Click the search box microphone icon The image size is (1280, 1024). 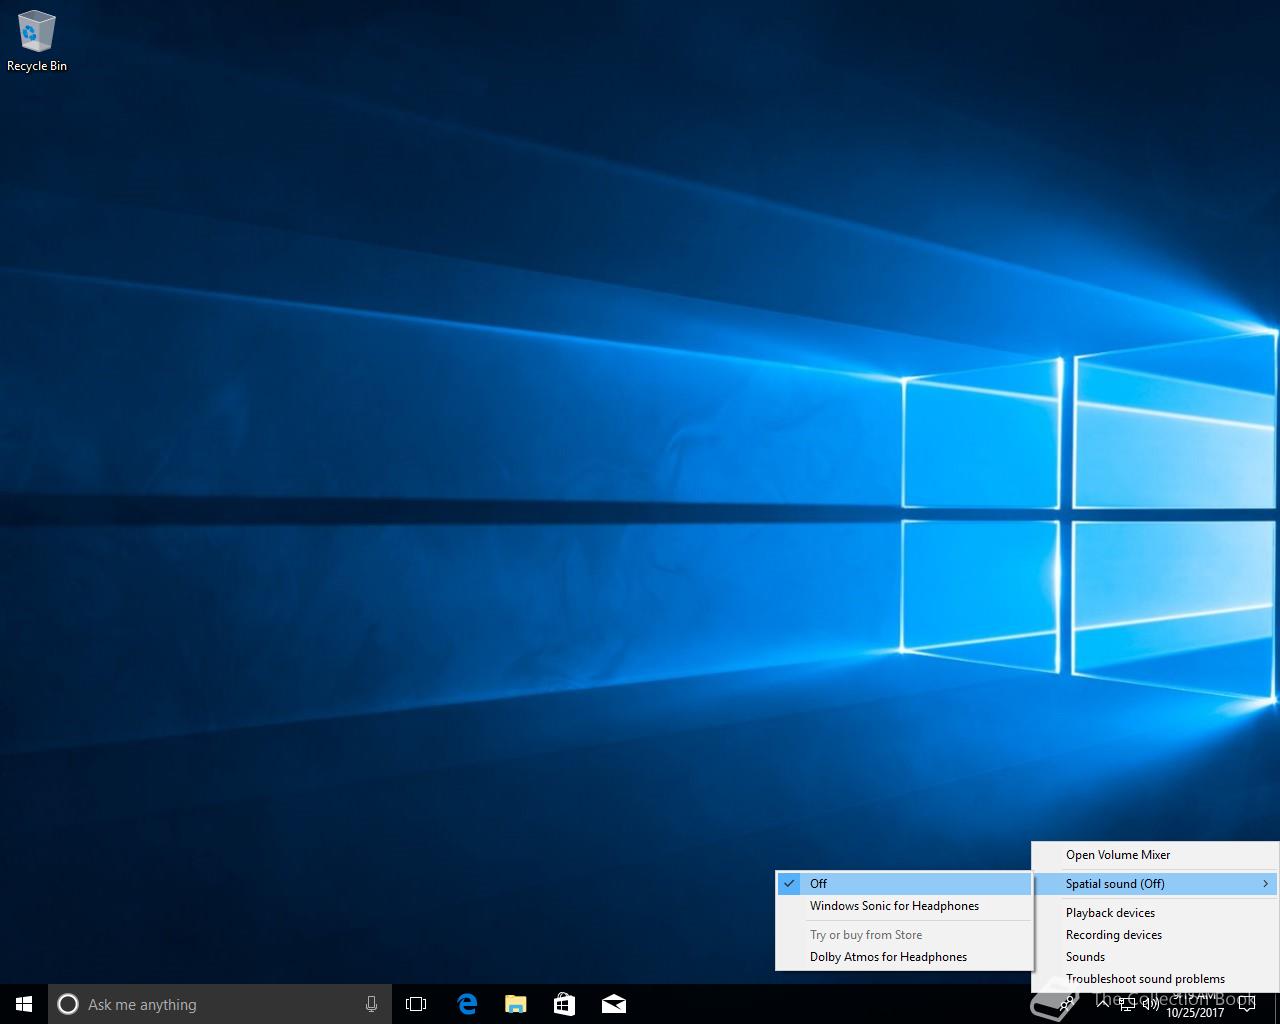tap(371, 1004)
